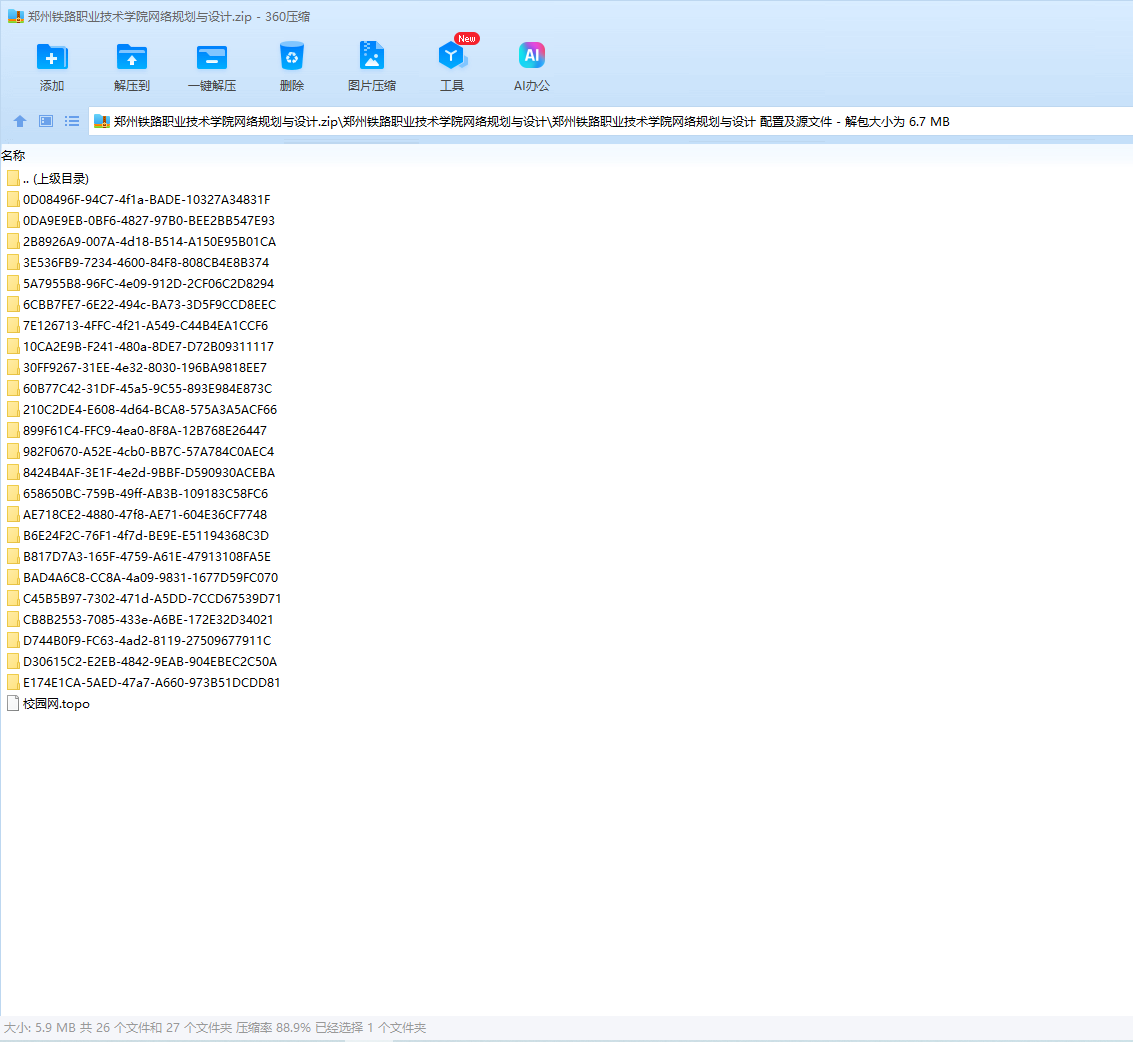Viewport: 1133px width, 1042px height.
Task: Select folder 5A7955B8-96FC-4e09-912D-2CF06C2D8294
Action: click(x=141, y=283)
